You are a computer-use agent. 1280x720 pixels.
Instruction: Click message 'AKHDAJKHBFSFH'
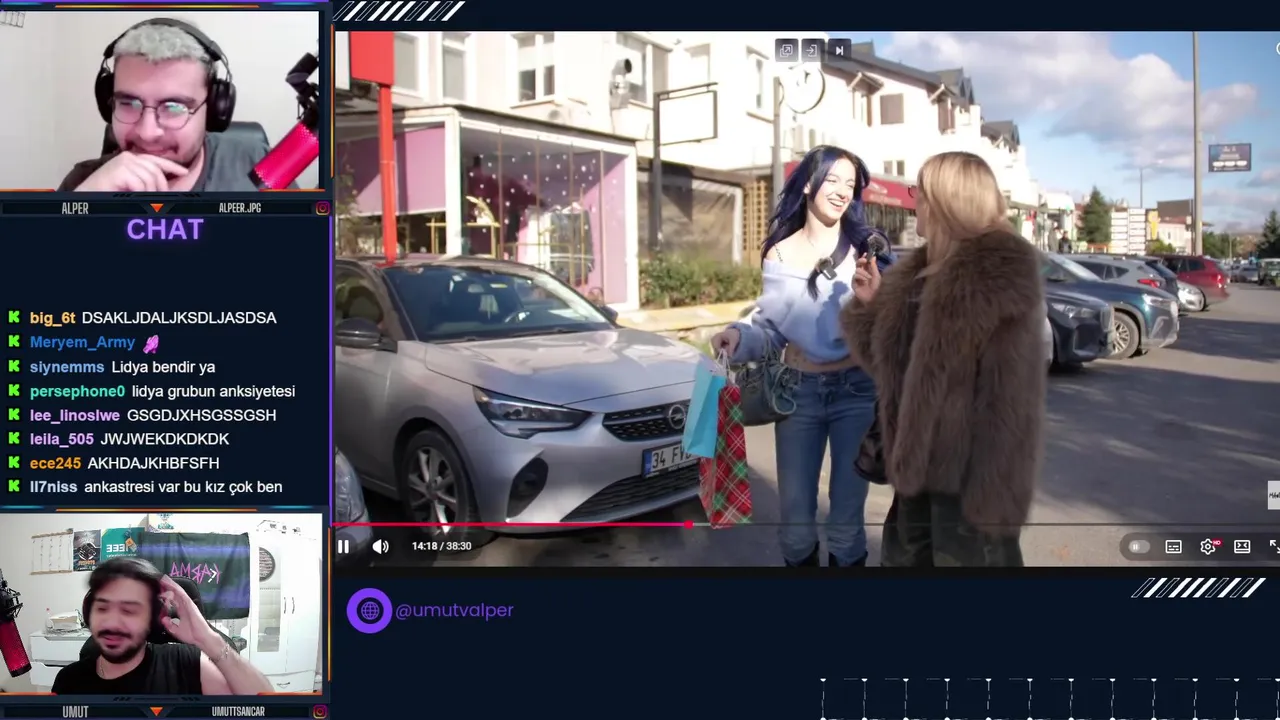[x=153, y=463]
